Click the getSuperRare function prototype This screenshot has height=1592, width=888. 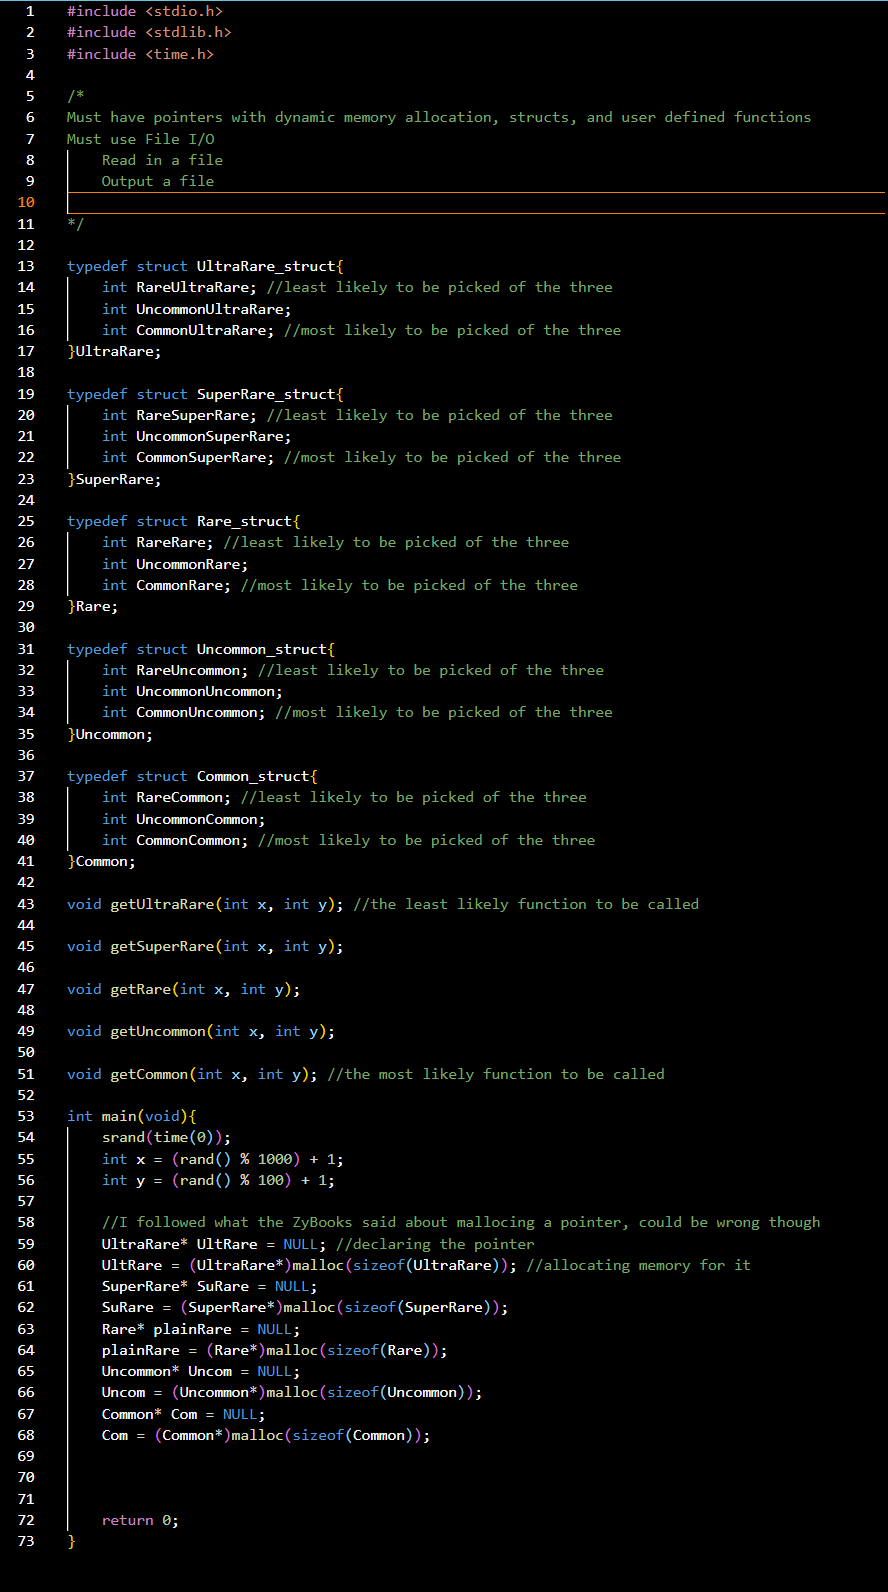(205, 946)
